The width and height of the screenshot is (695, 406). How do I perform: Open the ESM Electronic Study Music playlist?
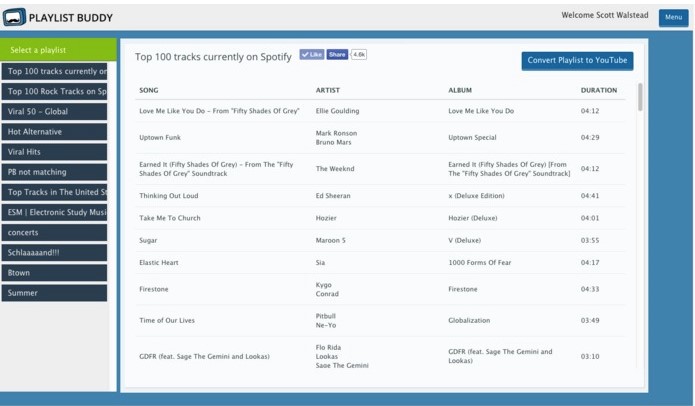[54, 212]
